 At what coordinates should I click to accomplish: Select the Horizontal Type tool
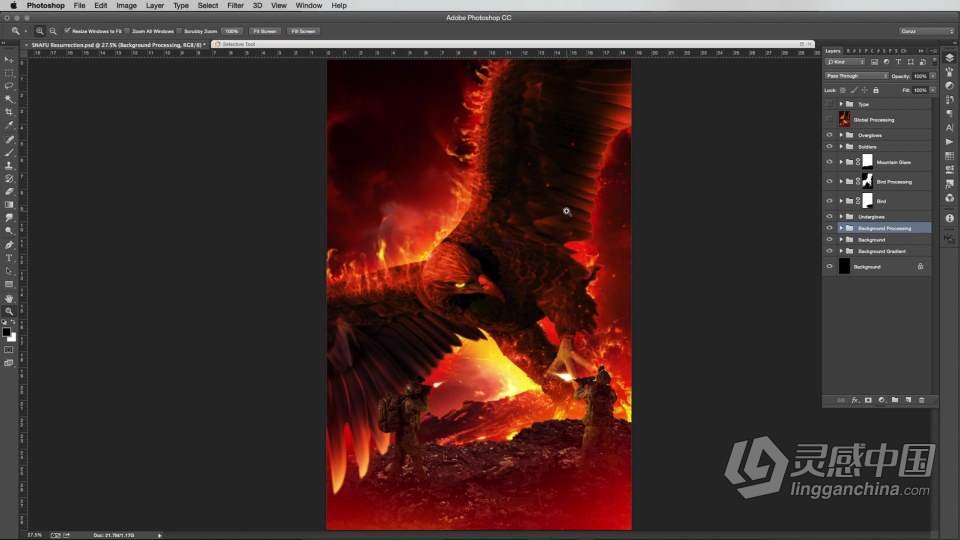click(x=9, y=258)
